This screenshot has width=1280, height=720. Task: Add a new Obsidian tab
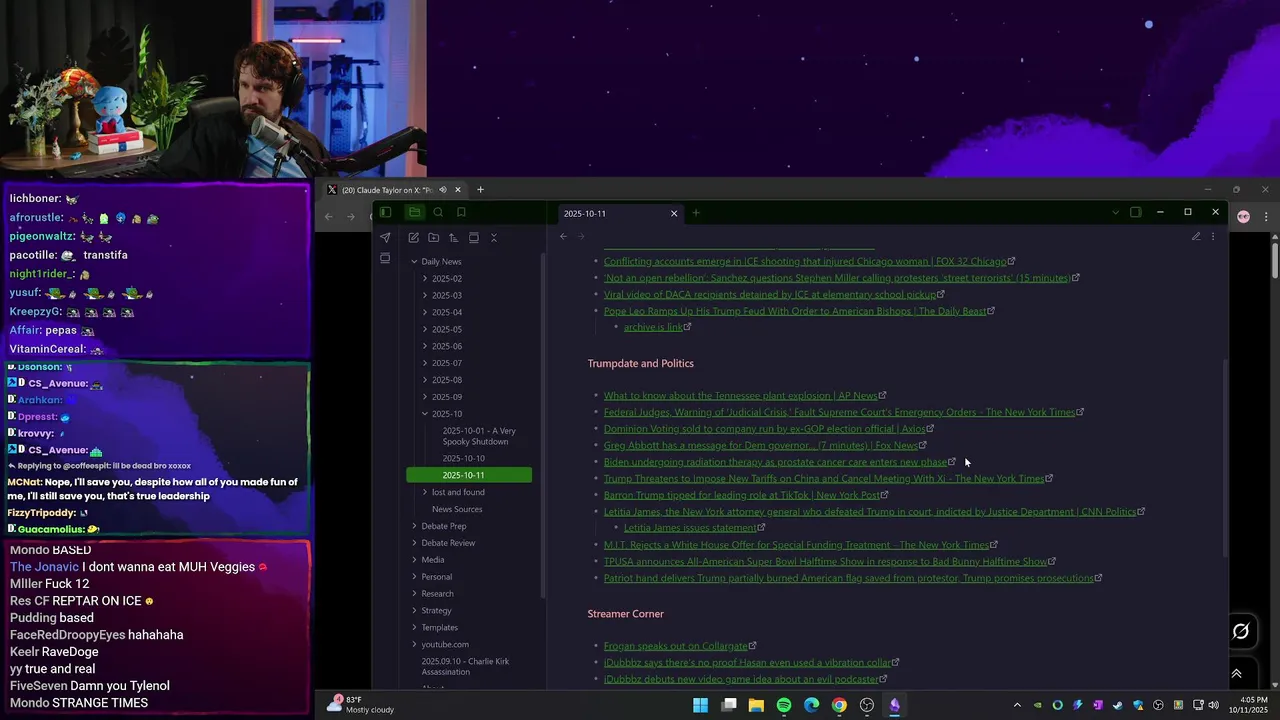pyautogui.click(x=696, y=212)
